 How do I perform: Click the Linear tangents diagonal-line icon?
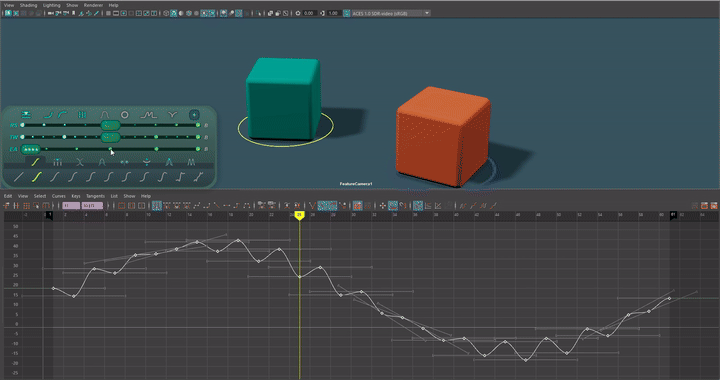(x=216, y=206)
